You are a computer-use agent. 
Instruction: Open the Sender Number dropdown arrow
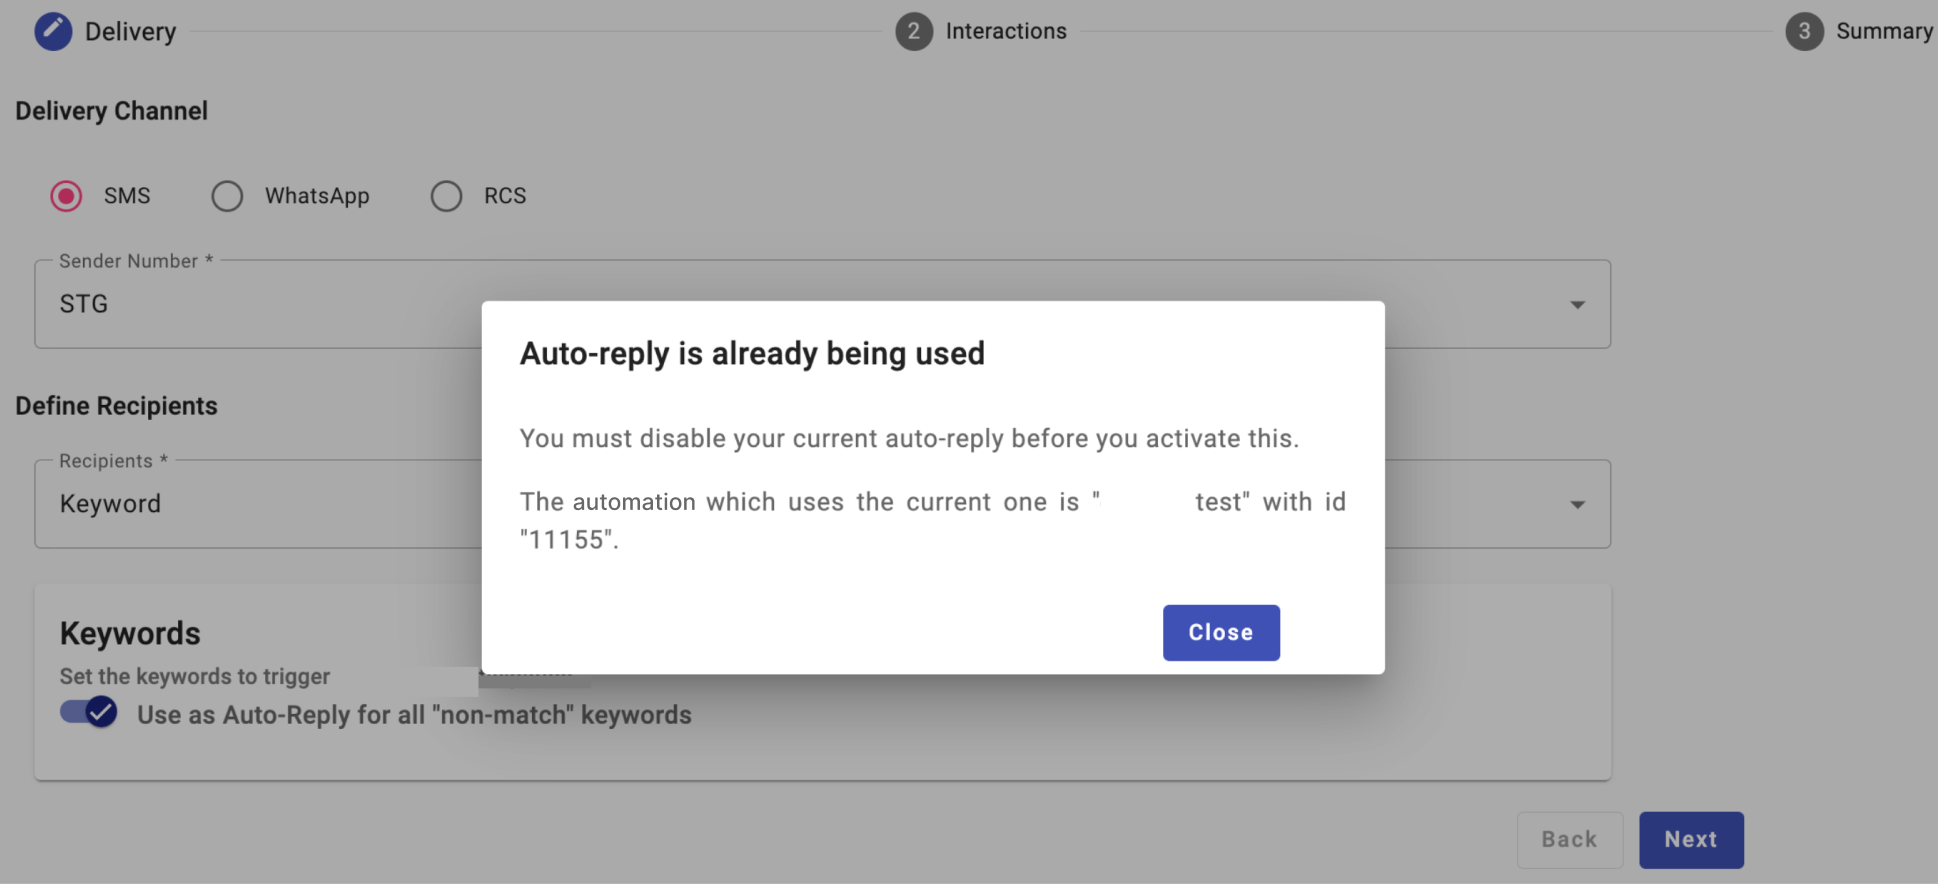tap(1577, 305)
